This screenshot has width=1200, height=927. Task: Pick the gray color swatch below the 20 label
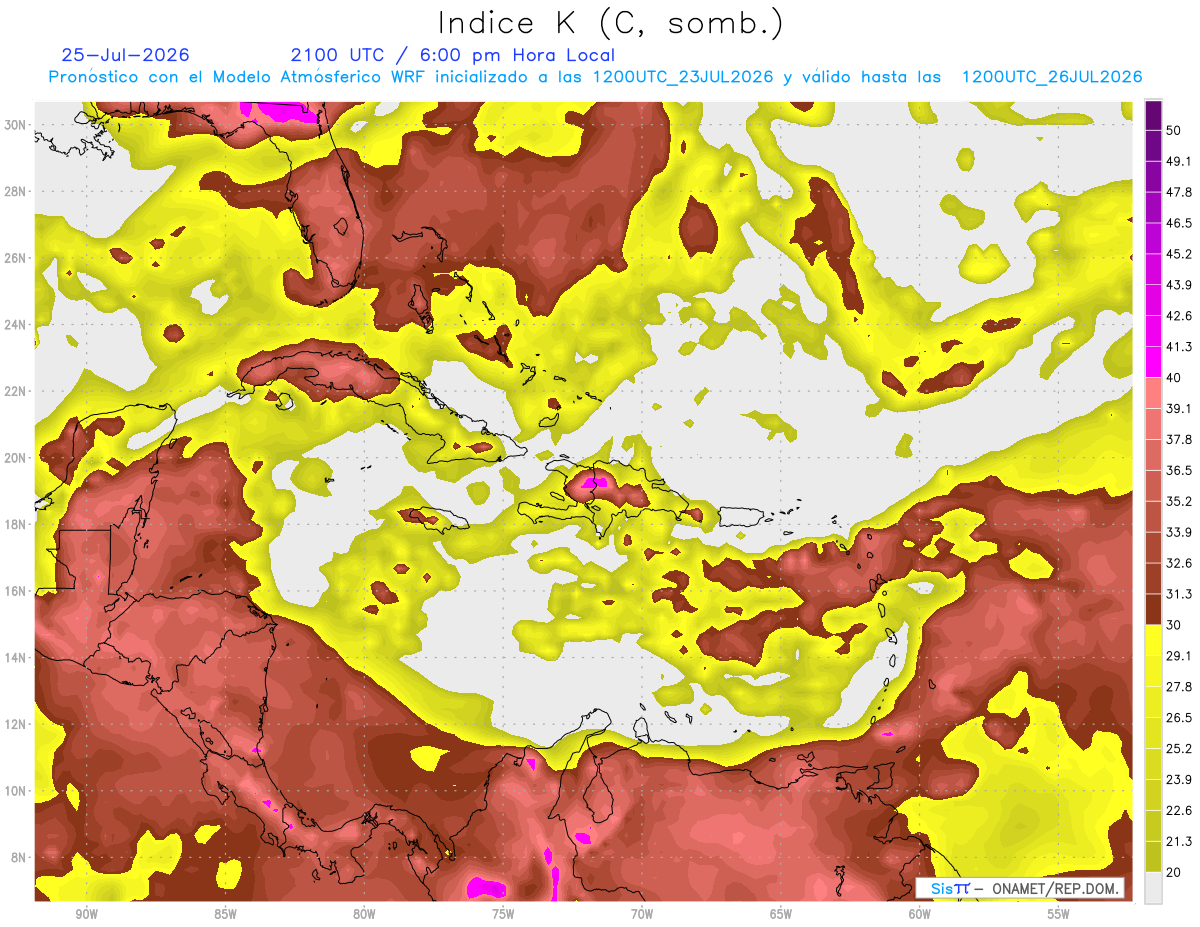[1153, 888]
